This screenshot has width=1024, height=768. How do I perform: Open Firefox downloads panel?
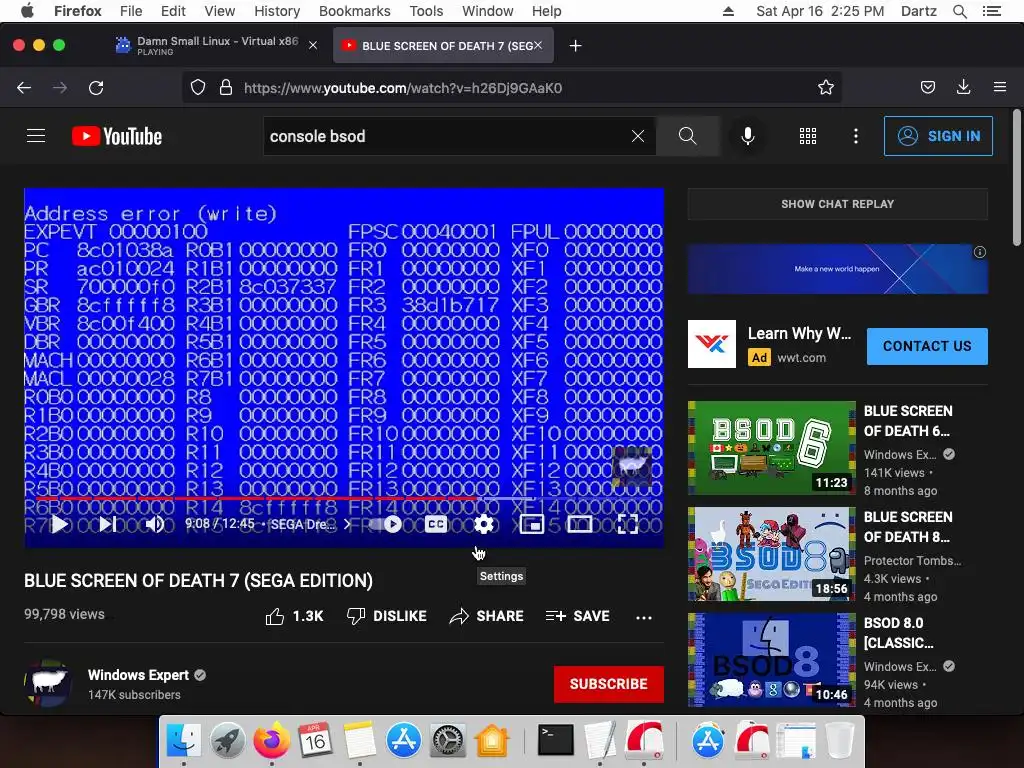tap(963, 88)
